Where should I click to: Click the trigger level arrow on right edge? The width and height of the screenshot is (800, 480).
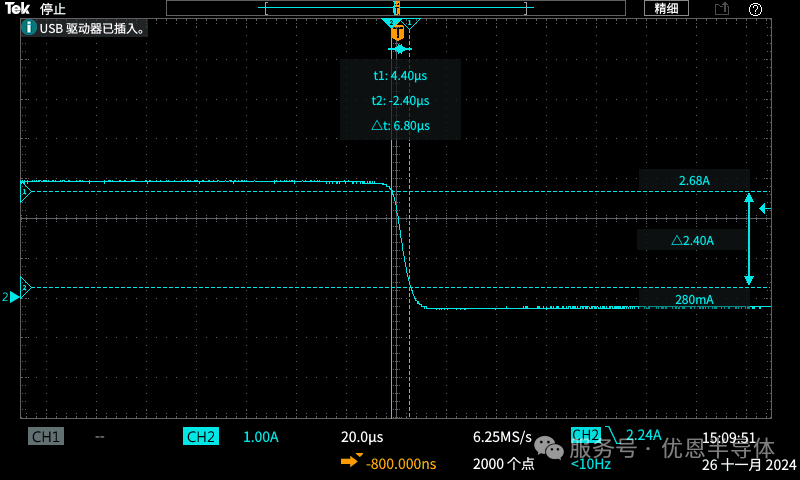[x=764, y=209]
